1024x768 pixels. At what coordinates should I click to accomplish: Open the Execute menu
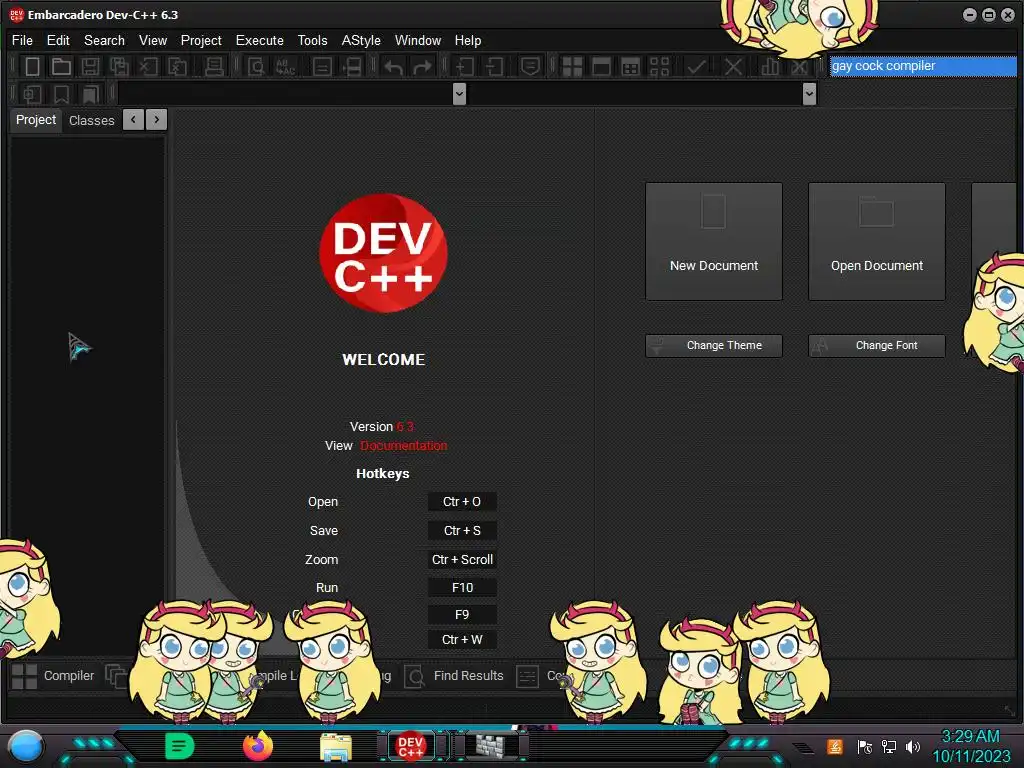[260, 40]
